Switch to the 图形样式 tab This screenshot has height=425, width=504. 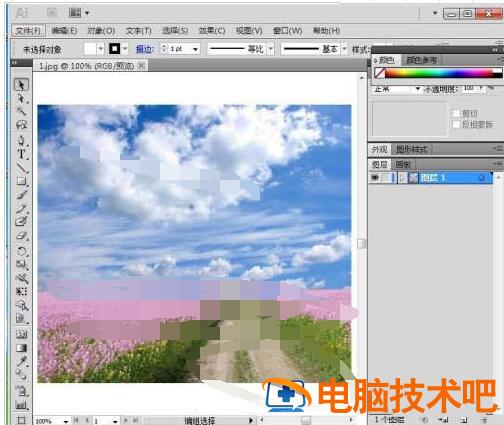(x=412, y=149)
